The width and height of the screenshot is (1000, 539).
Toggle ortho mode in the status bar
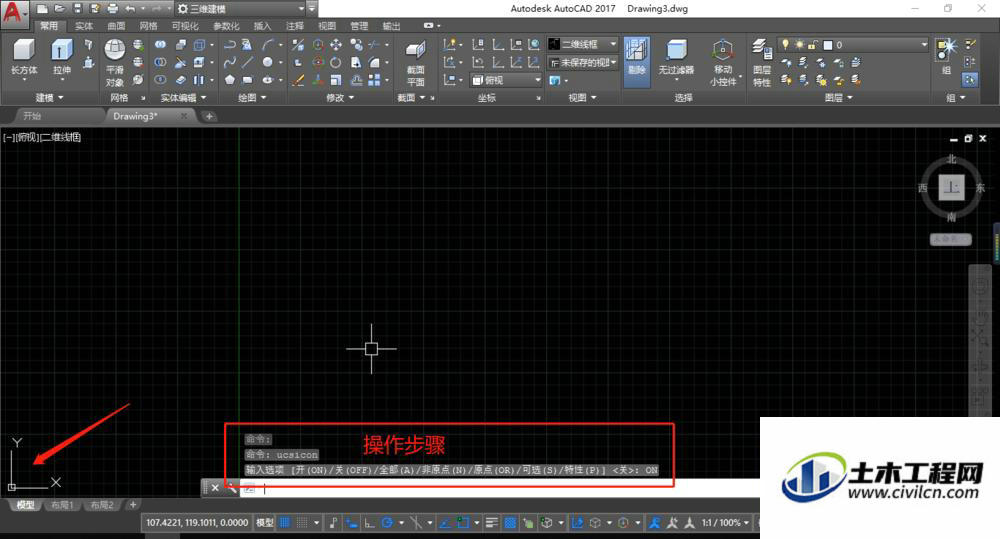coord(369,523)
